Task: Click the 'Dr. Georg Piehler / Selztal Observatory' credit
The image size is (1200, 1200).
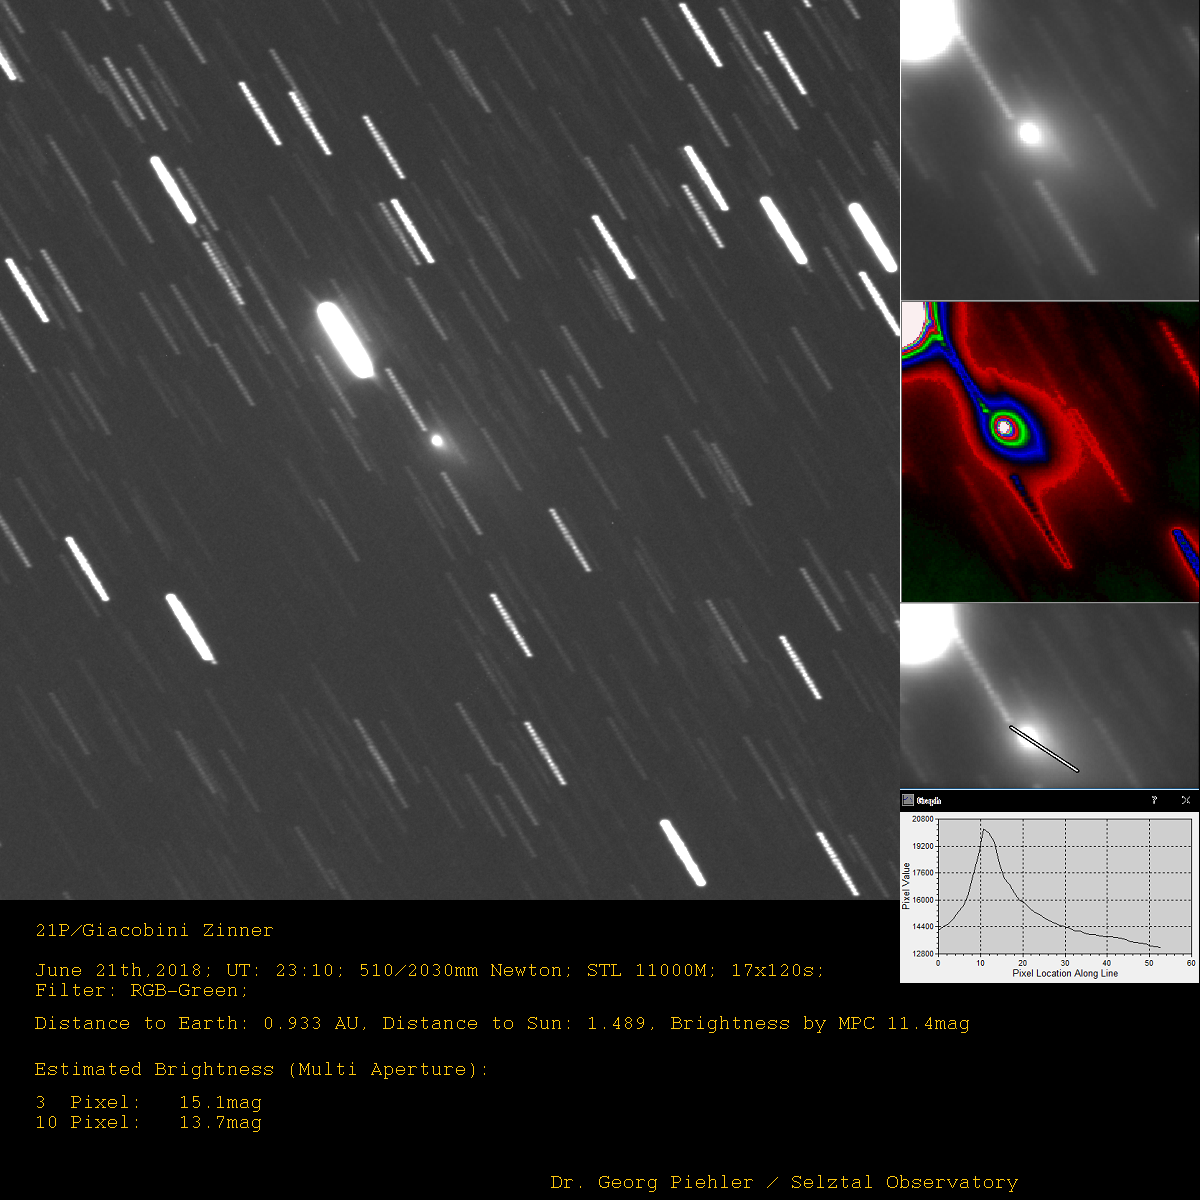Action: click(784, 1183)
